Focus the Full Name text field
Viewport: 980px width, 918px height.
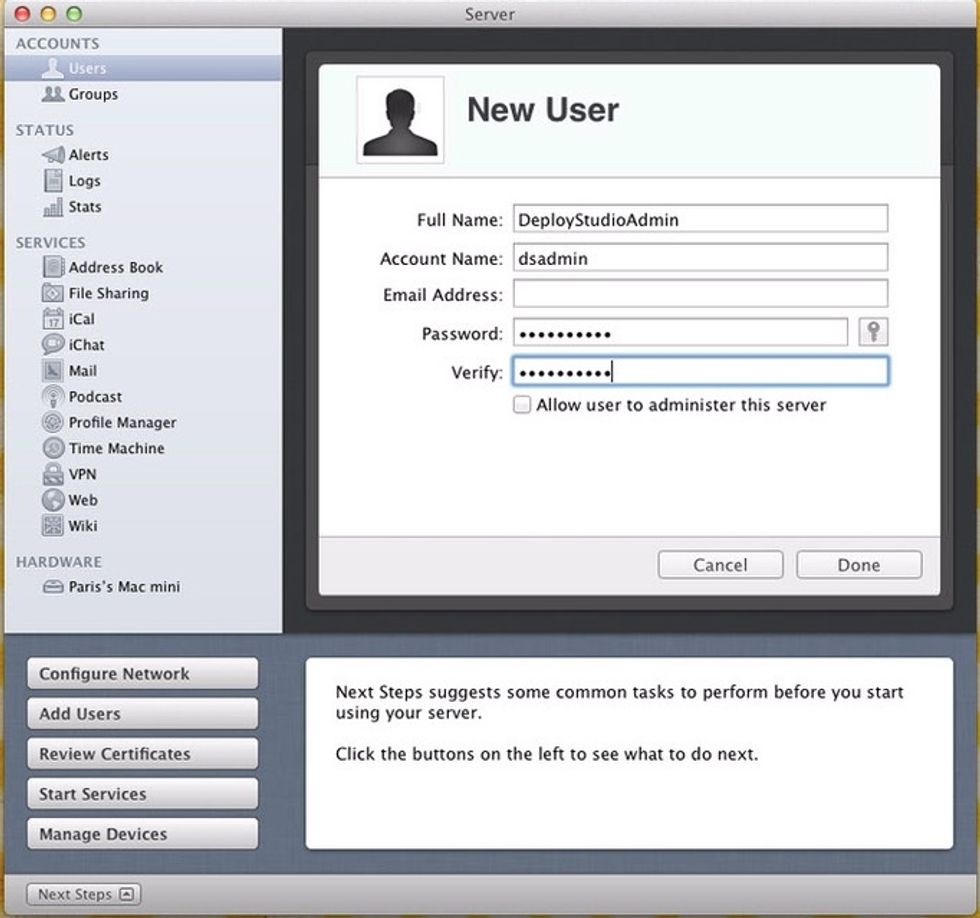[x=700, y=218]
